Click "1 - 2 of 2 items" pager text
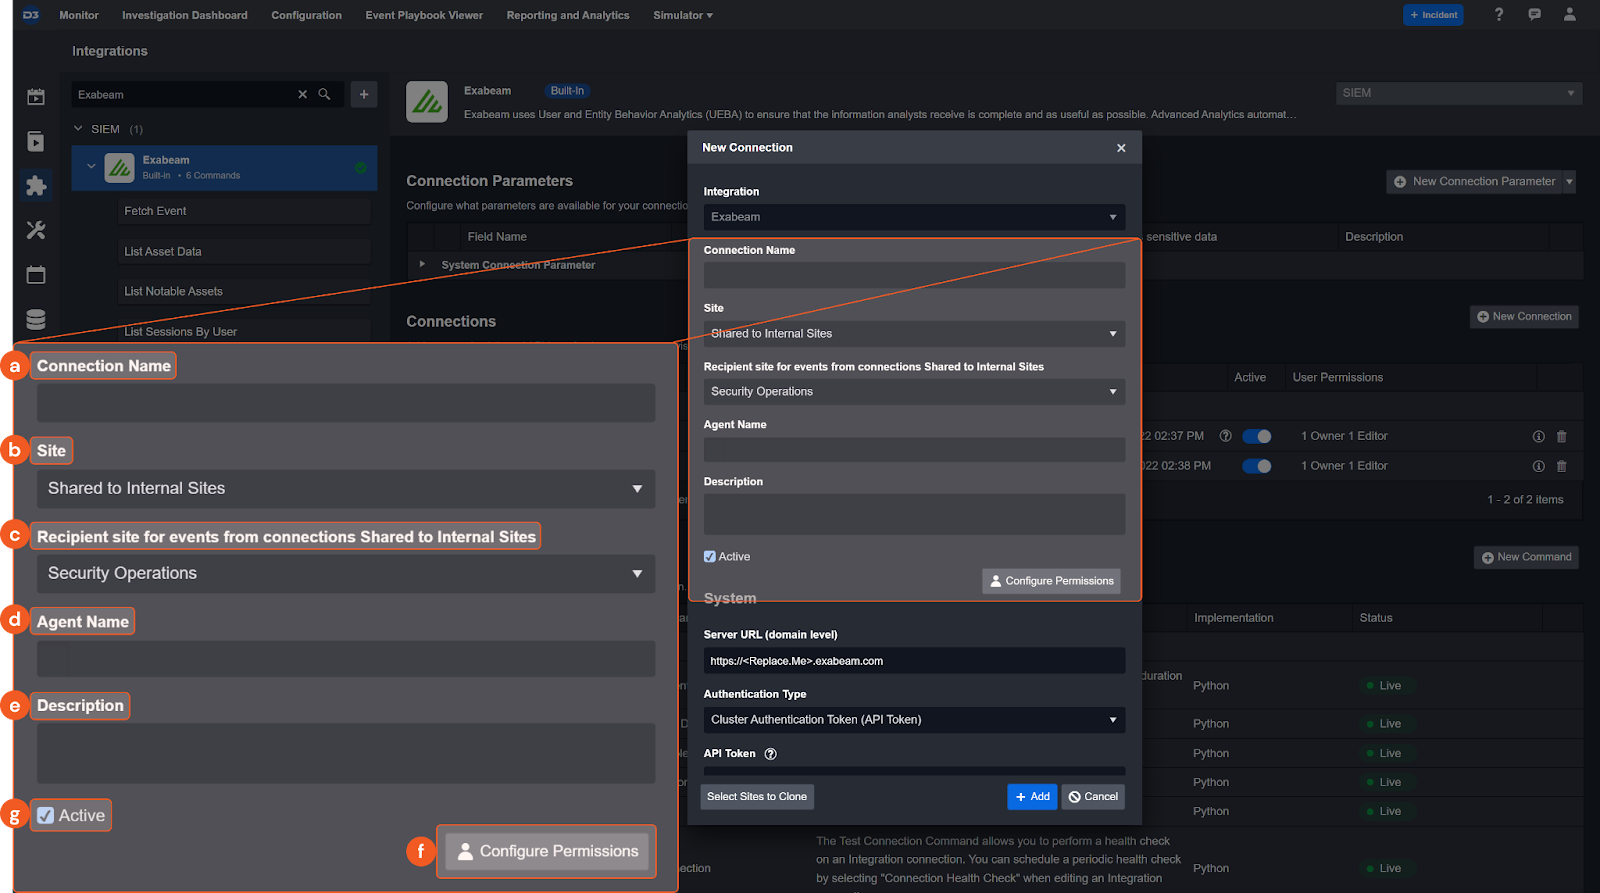The image size is (1600, 893). coord(1524,500)
